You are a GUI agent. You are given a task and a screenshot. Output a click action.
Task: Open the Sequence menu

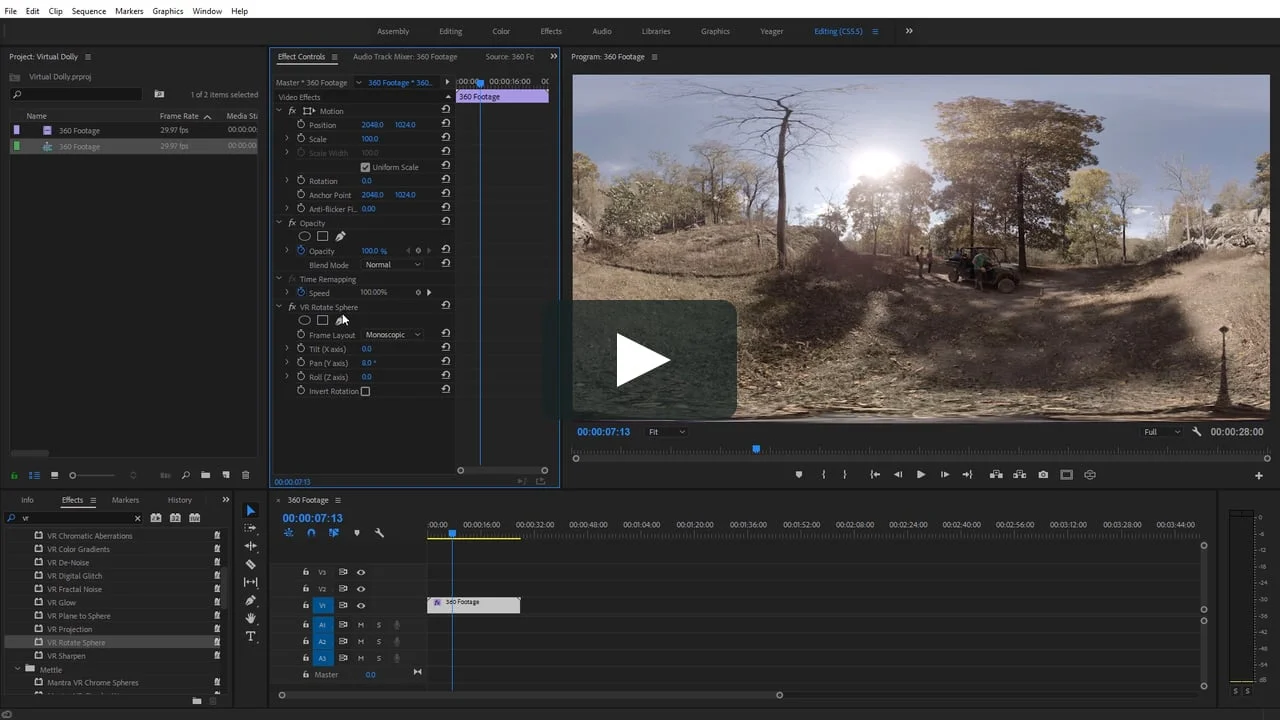(88, 11)
